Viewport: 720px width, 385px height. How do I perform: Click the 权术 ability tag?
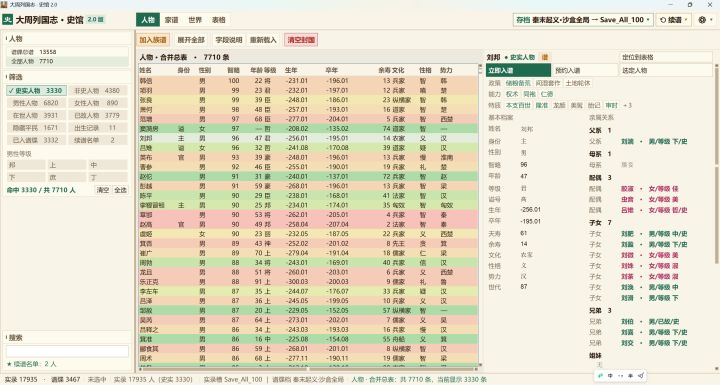512,94
